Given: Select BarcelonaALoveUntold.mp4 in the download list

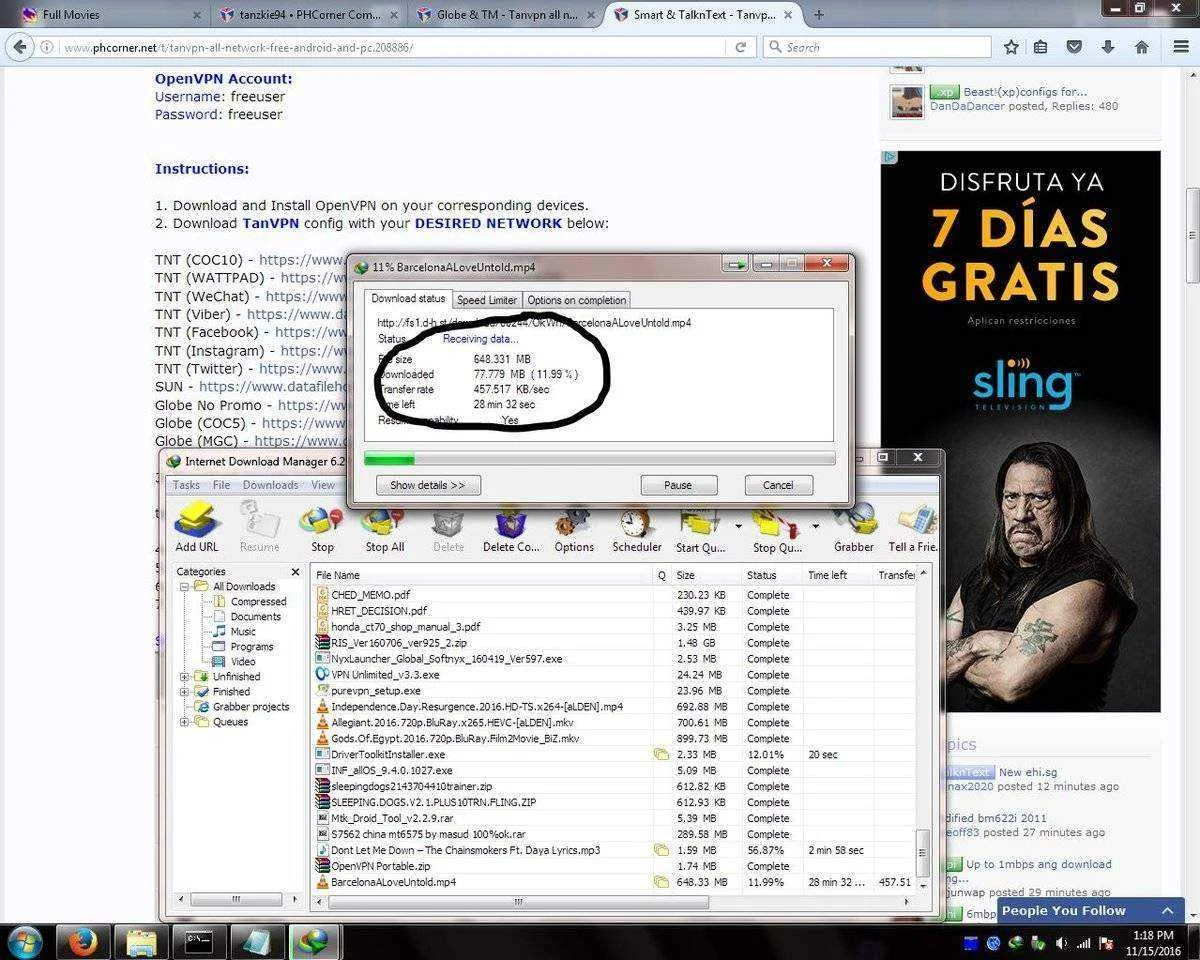Looking at the screenshot, I should [x=613, y=882].
